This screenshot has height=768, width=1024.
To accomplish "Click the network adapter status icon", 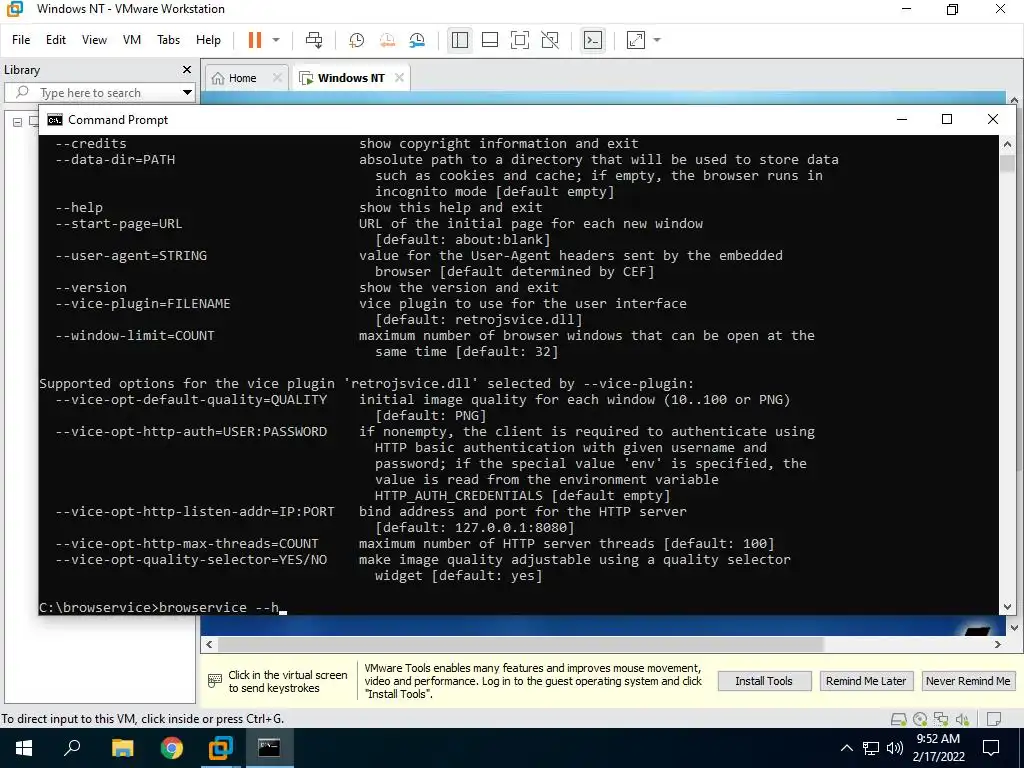I will tap(941, 720).
